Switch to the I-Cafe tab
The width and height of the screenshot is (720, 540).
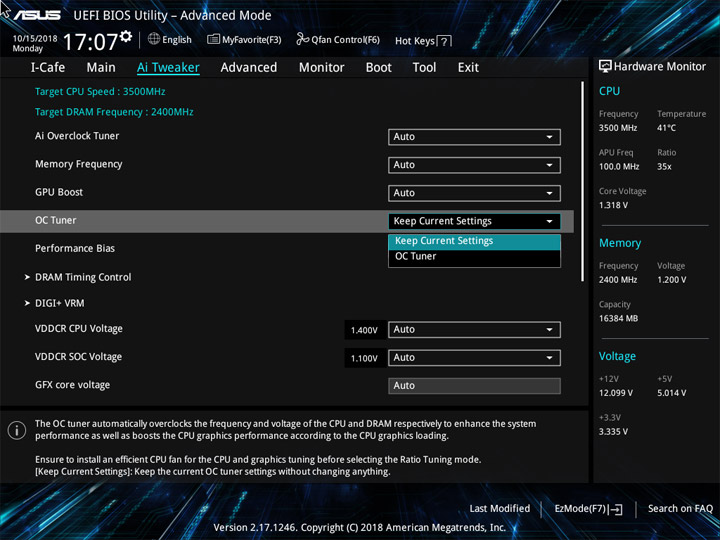(48, 68)
